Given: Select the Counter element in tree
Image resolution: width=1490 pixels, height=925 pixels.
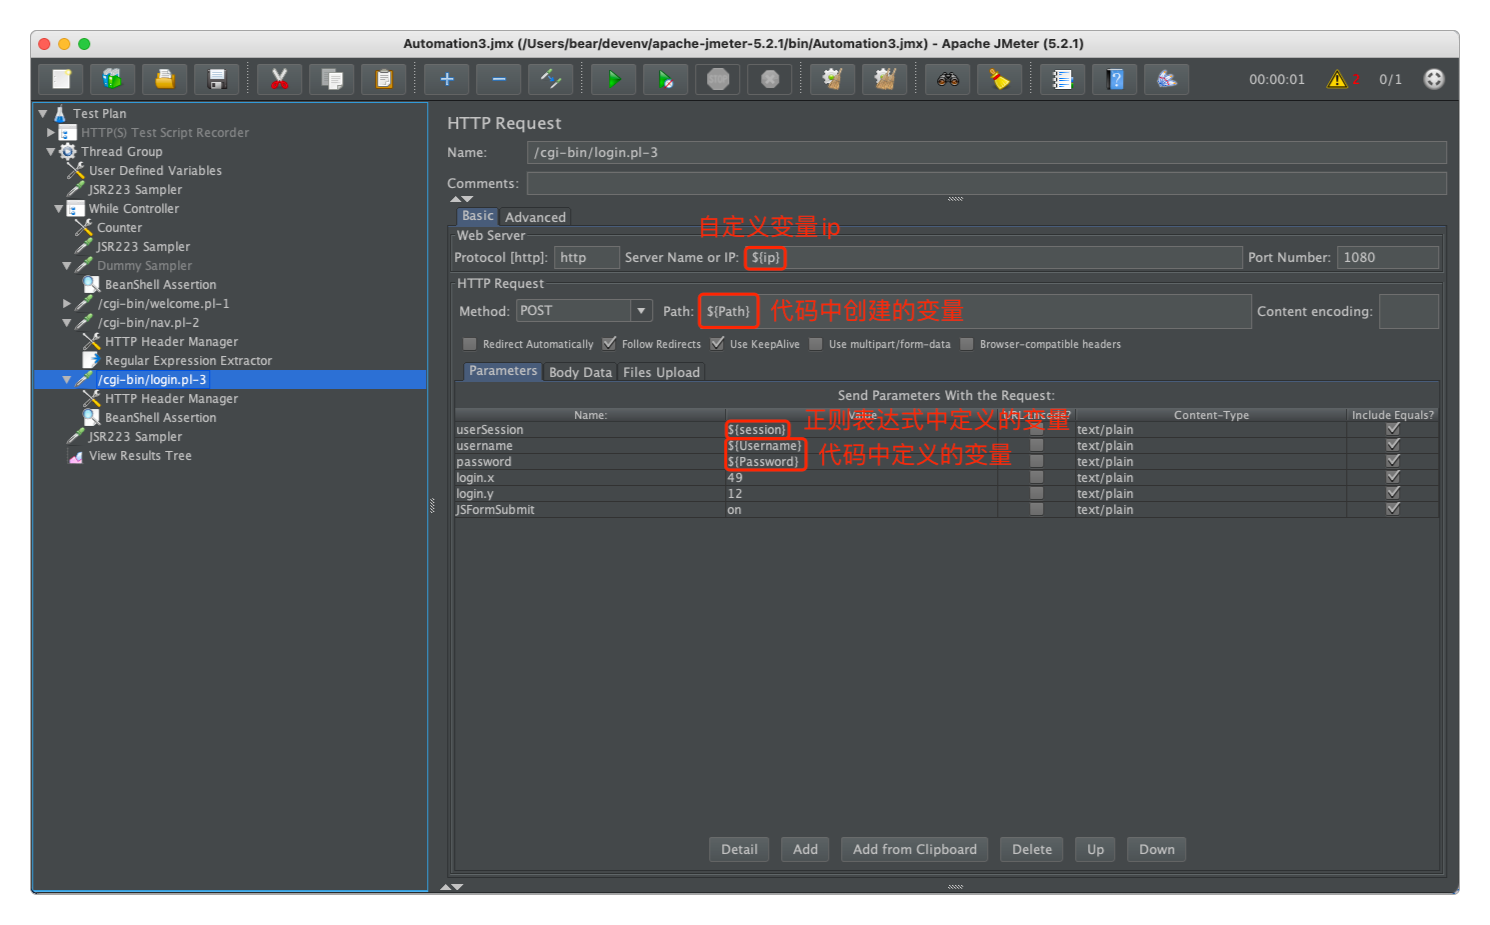Looking at the screenshot, I should click(x=119, y=228).
